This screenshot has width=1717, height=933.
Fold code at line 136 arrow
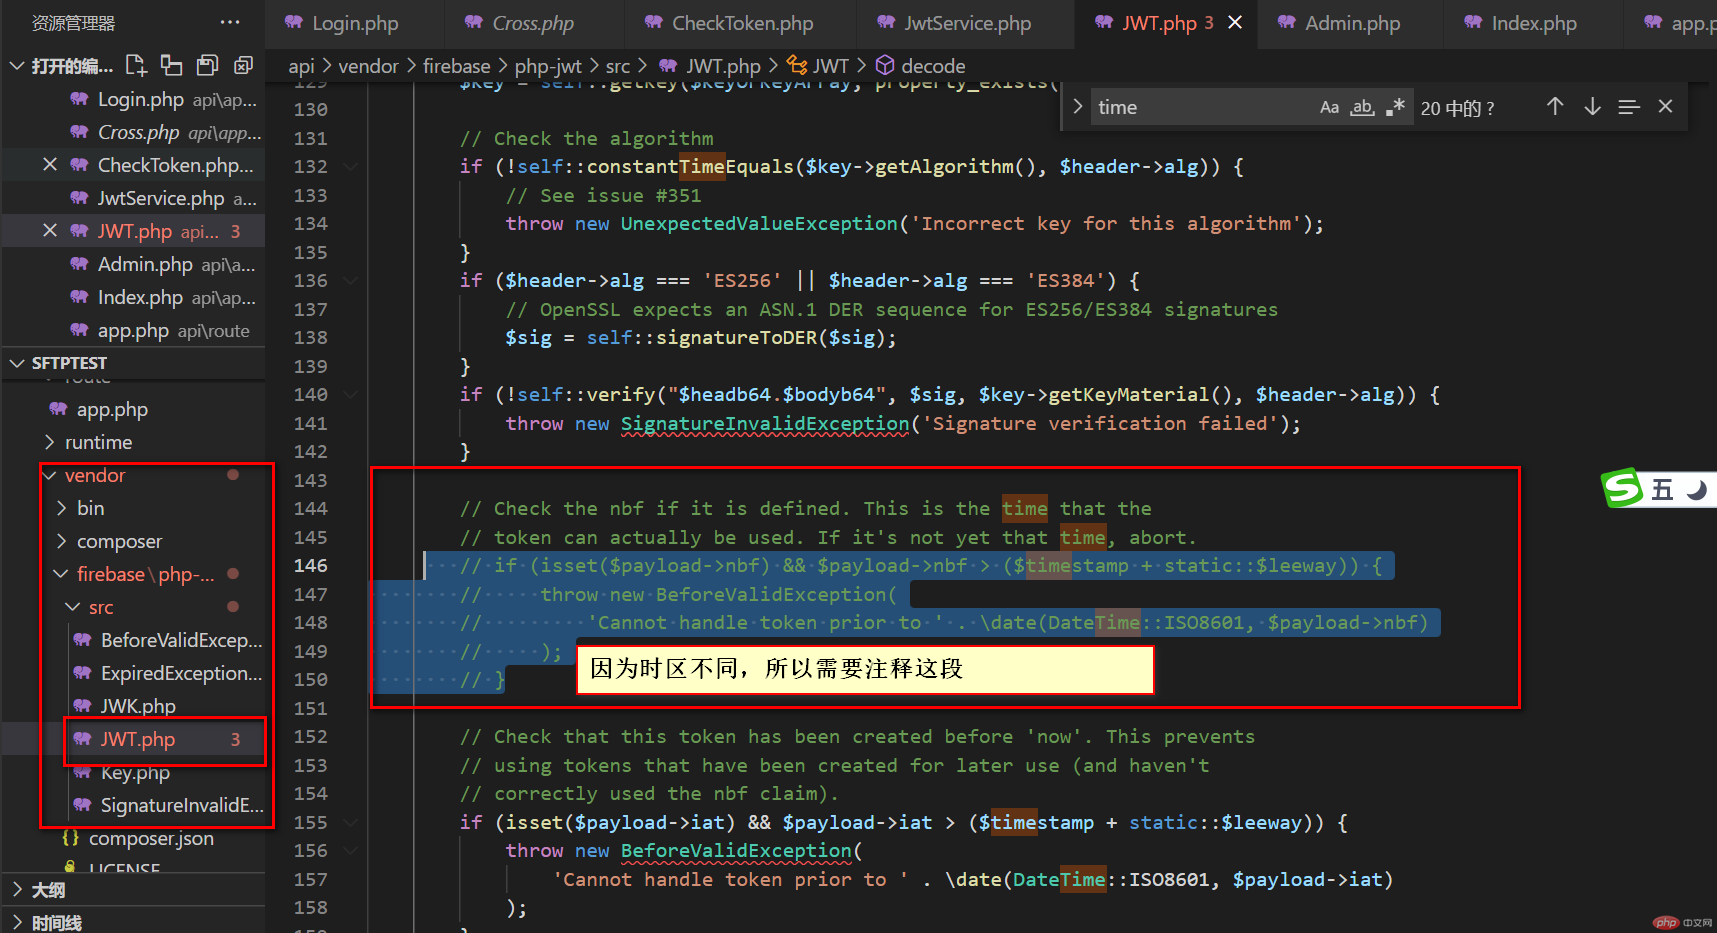pos(350,280)
